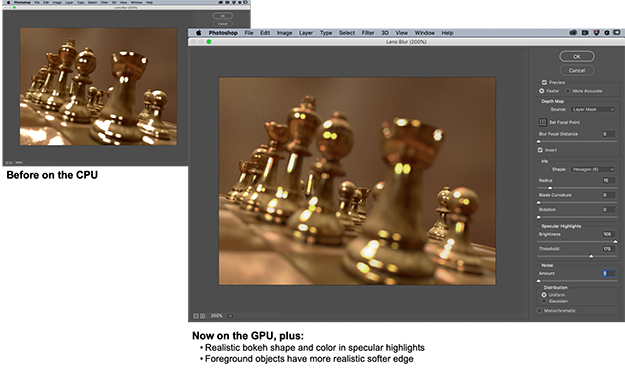The width and height of the screenshot is (625, 369).
Task: Click the Blade Curvature slider handle
Action: (539, 202)
